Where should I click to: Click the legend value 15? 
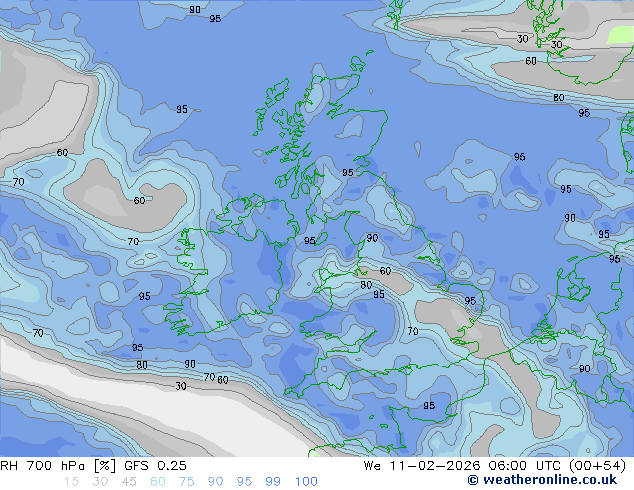(x=71, y=482)
